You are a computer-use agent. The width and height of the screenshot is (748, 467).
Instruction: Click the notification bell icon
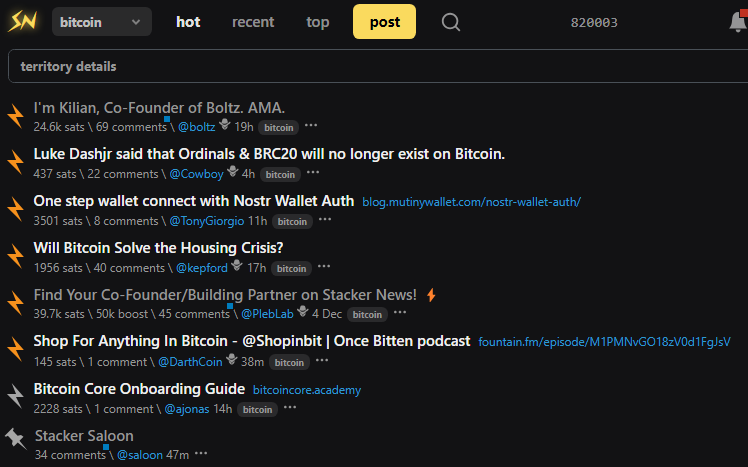pos(738,21)
